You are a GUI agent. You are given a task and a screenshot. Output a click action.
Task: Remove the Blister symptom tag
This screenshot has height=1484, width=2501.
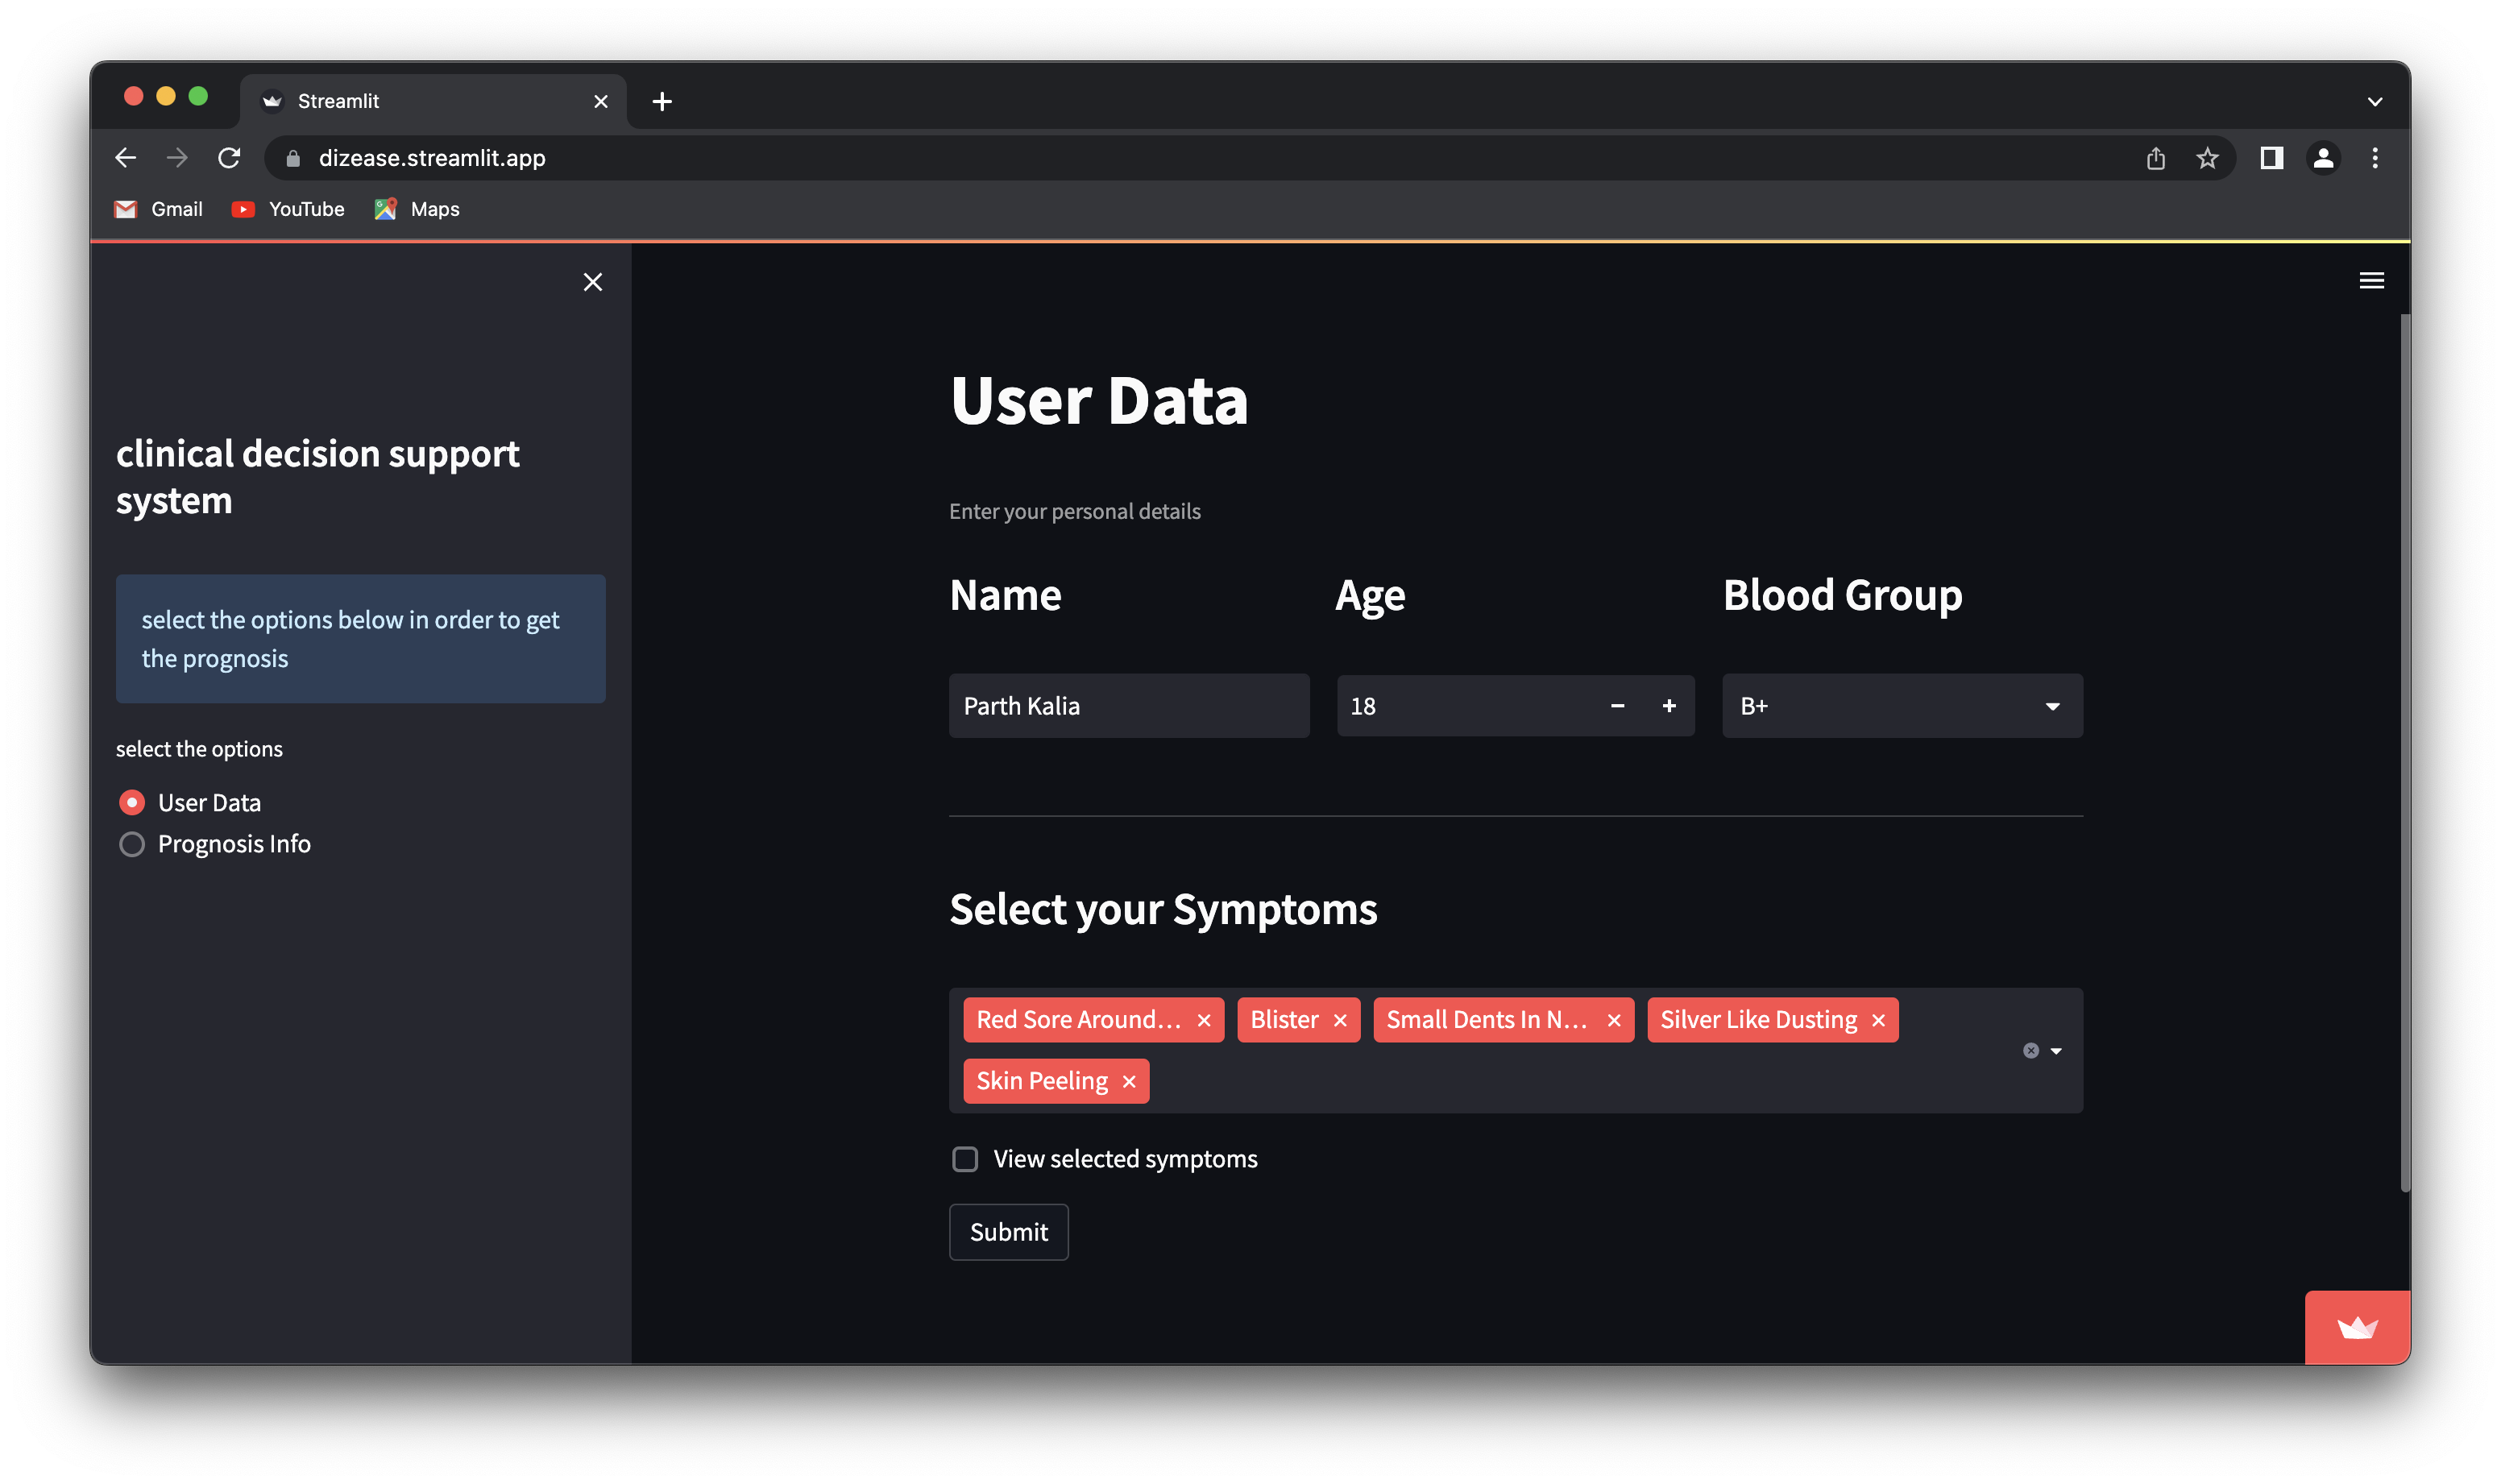point(1341,1019)
